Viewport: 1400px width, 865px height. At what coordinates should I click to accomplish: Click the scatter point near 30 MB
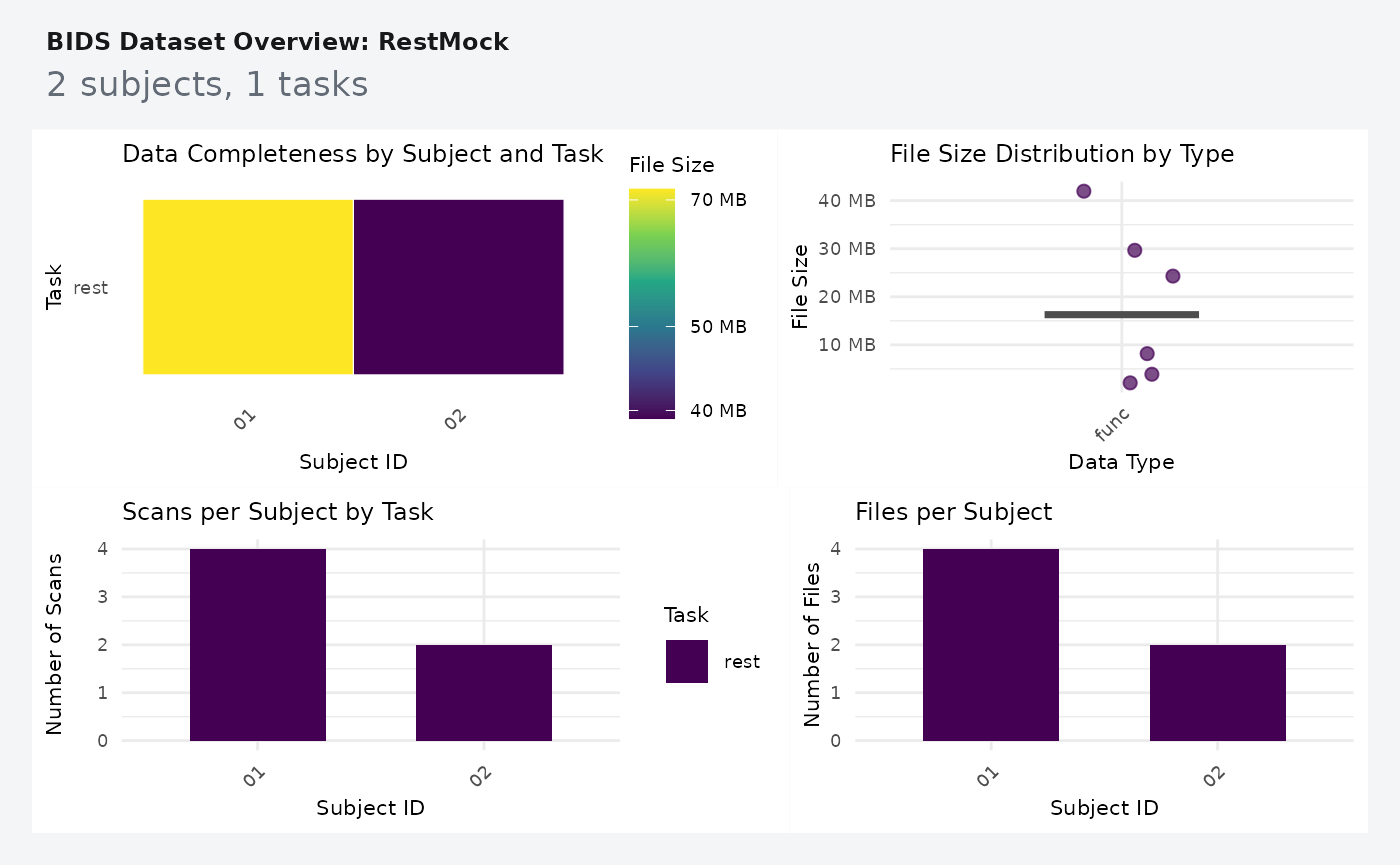click(1134, 250)
